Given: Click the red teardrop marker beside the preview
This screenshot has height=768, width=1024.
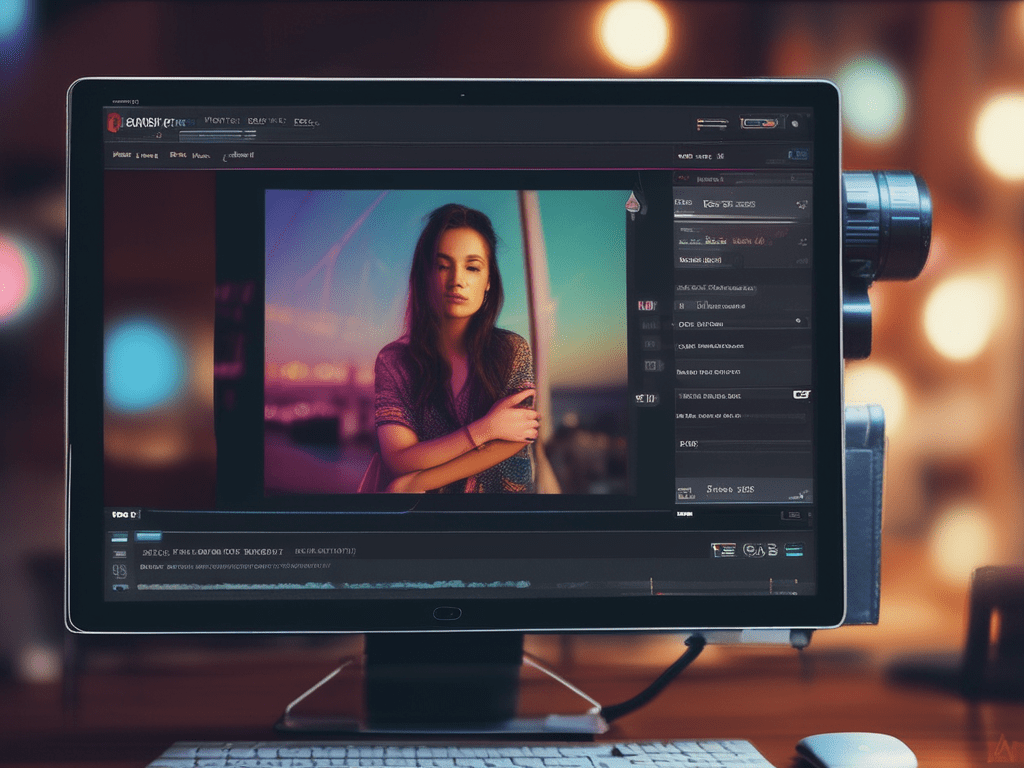Looking at the screenshot, I should pyautogui.click(x=631, y=202).
